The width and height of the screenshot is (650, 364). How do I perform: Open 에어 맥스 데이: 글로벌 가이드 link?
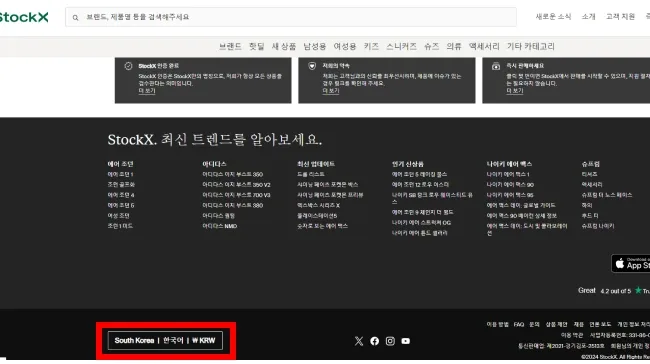521,206
